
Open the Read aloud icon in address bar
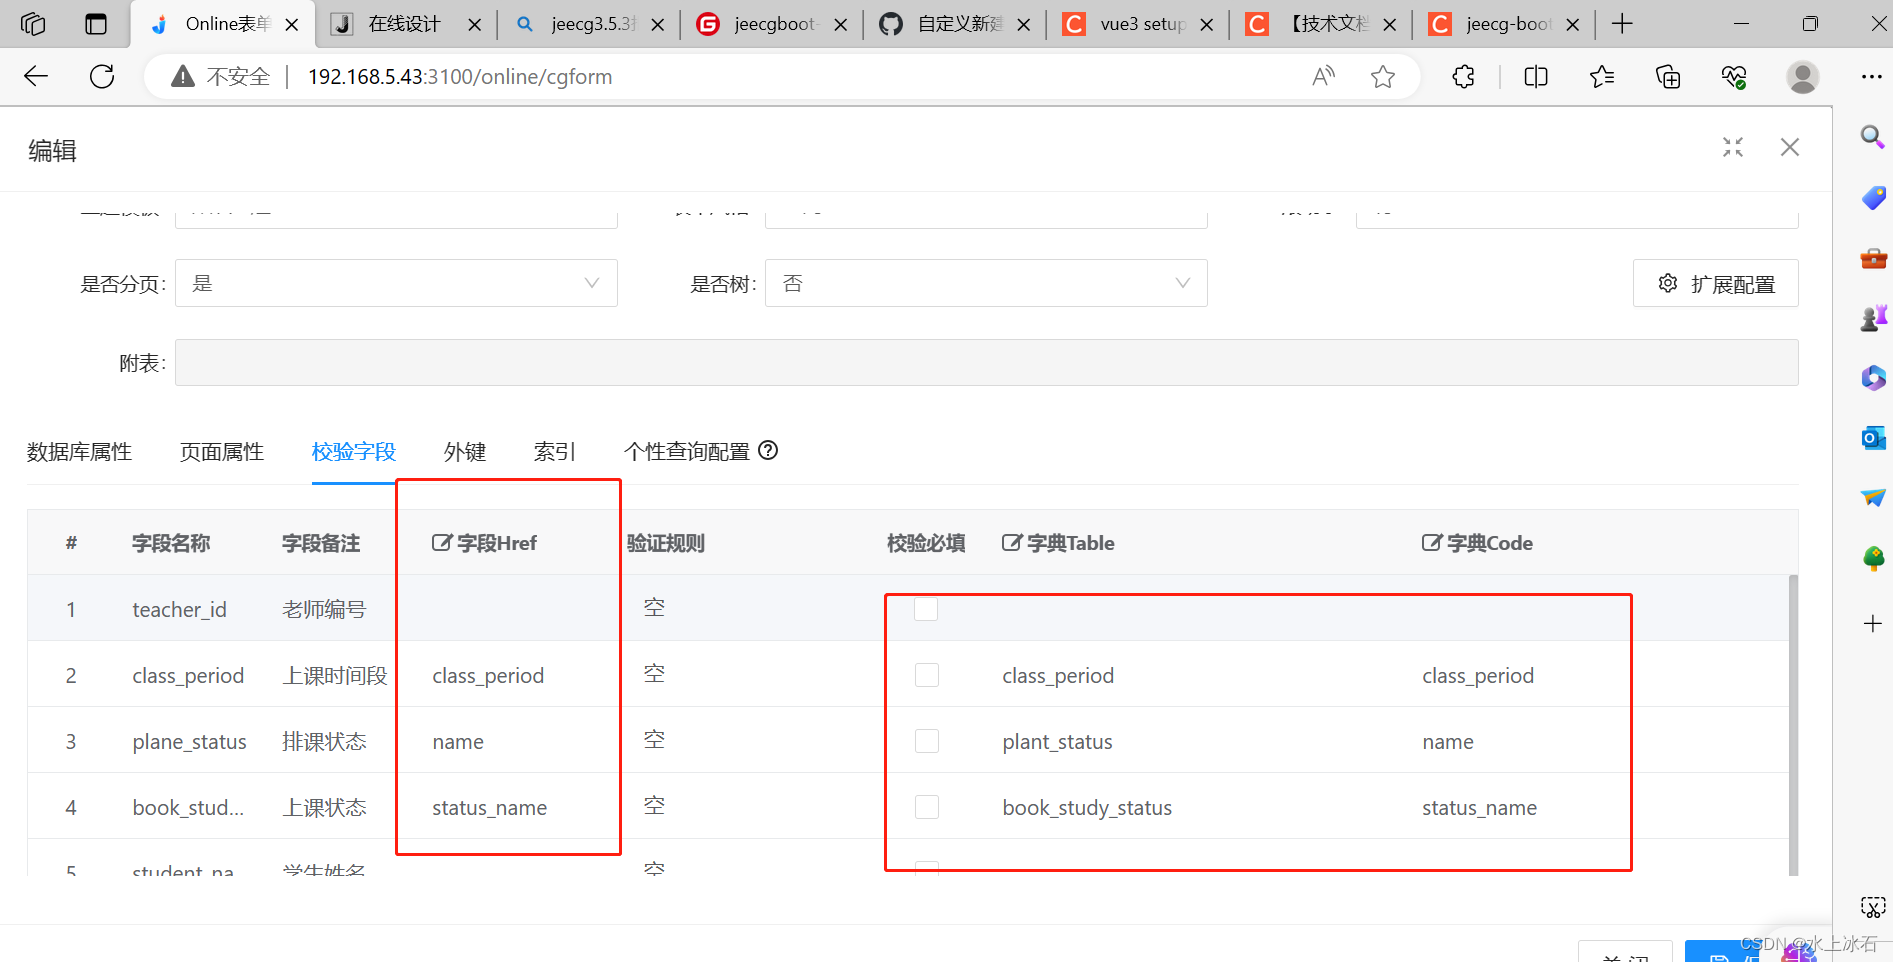[x=1324, y=77]
